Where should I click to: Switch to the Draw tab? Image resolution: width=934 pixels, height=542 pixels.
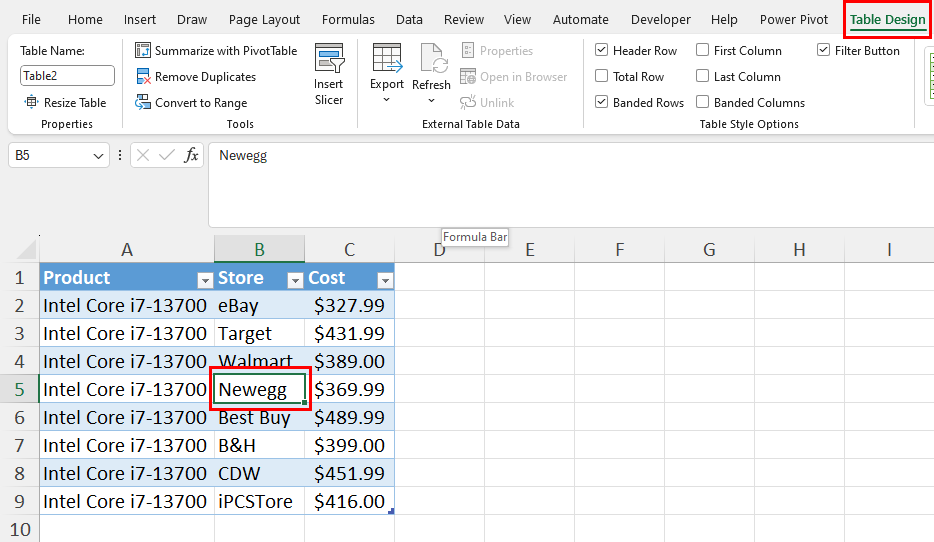[x=192, y=20]
